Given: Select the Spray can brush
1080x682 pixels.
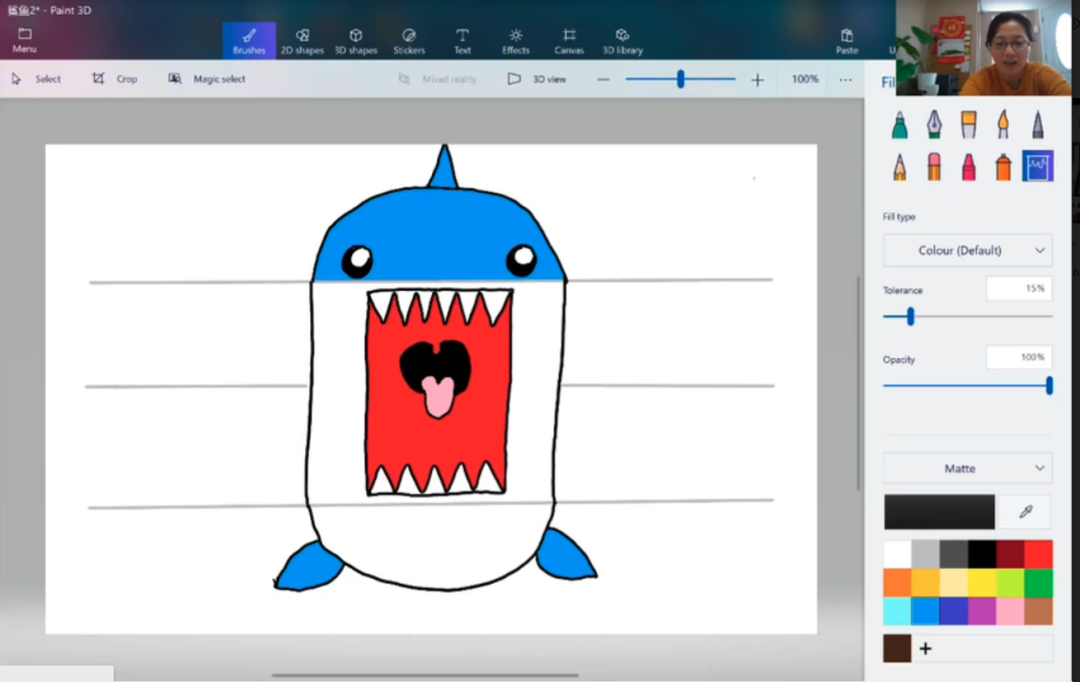Looking at the screenshot, I should tap(1003, 167).
